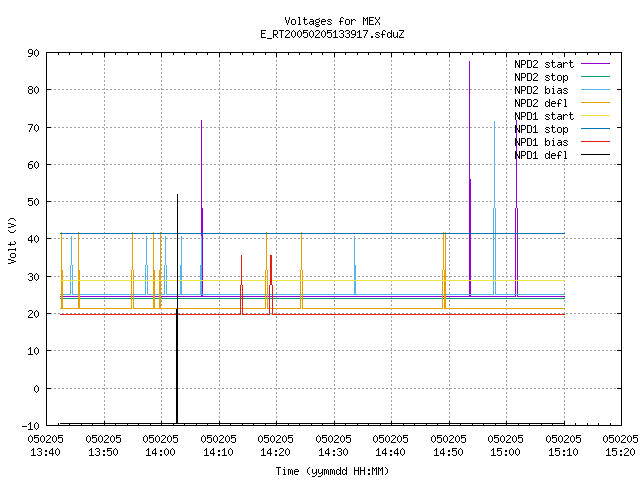Click the y-axis tick label 70
The width and height of the screenshot is (640, 480).
tap(33, 128)
